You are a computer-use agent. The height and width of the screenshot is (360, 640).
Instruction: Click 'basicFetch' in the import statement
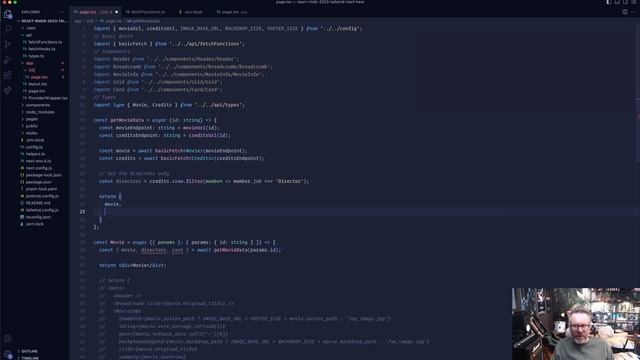133,44
